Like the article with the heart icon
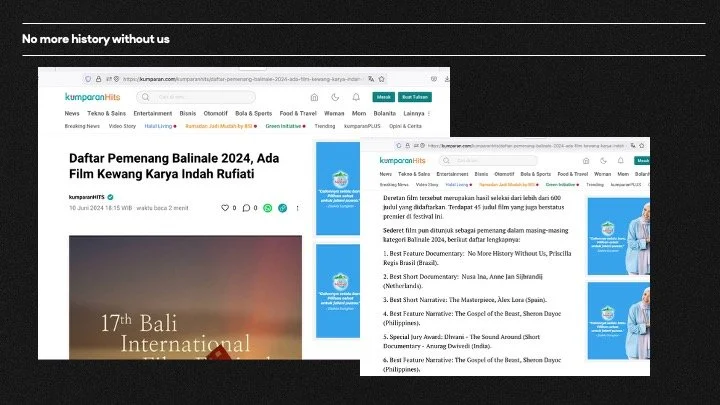 point(225,208)
